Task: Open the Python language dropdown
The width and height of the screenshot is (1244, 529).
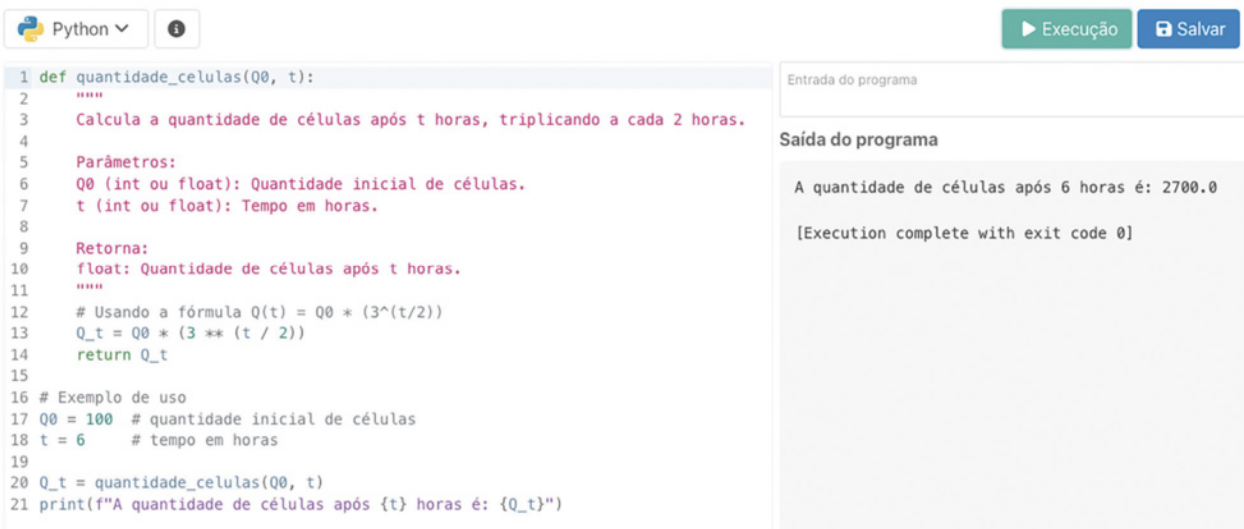Action: [76, 29]
